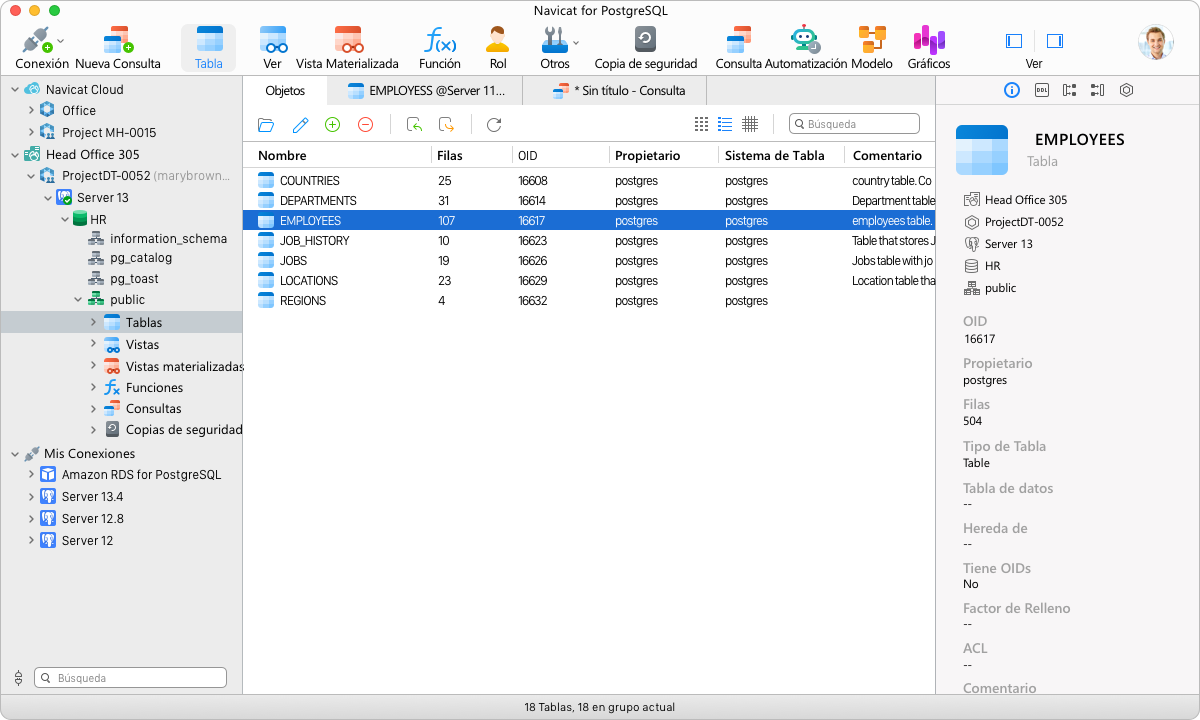Open the Gráficos charts icon
1200x720 pixels.
[x=928, y=41]
